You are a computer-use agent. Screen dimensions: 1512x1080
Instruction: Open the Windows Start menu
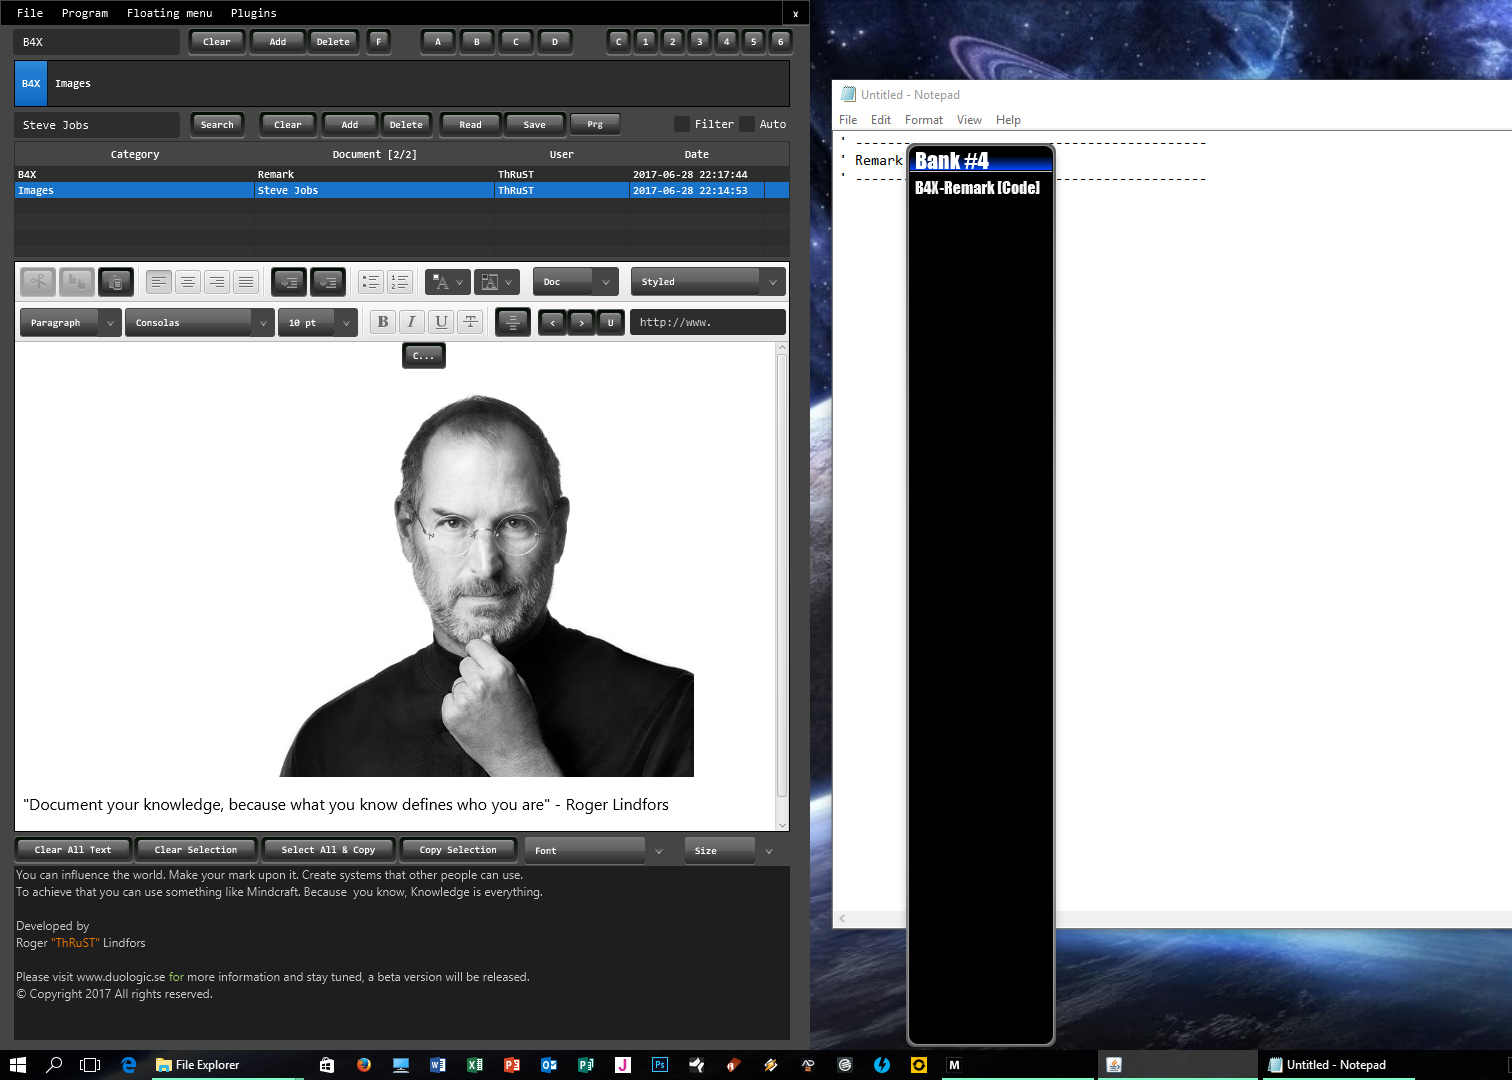(17, 1065)
